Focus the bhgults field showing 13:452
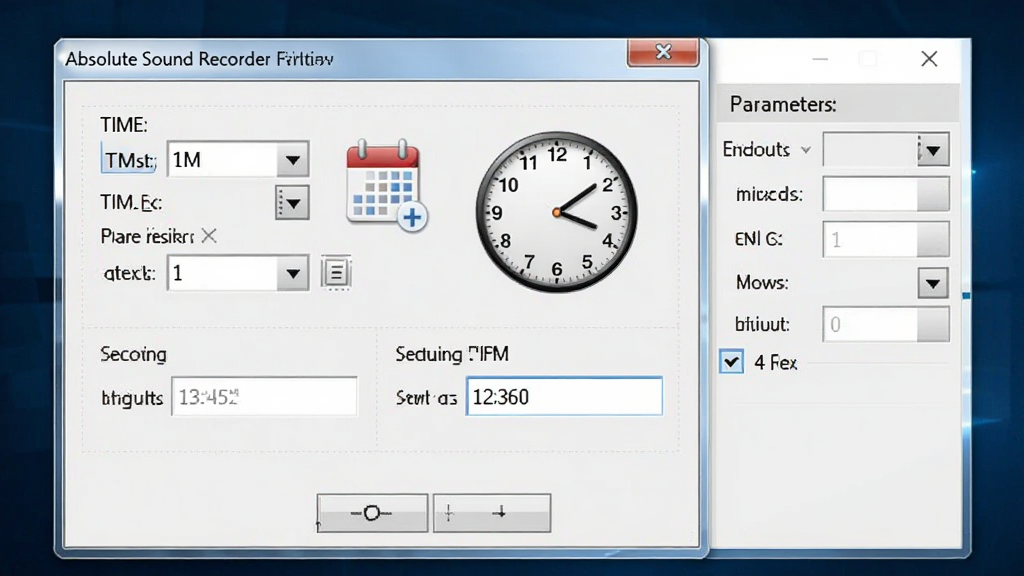The width and height of the screenshot is (1024, 576). [264, 396]
